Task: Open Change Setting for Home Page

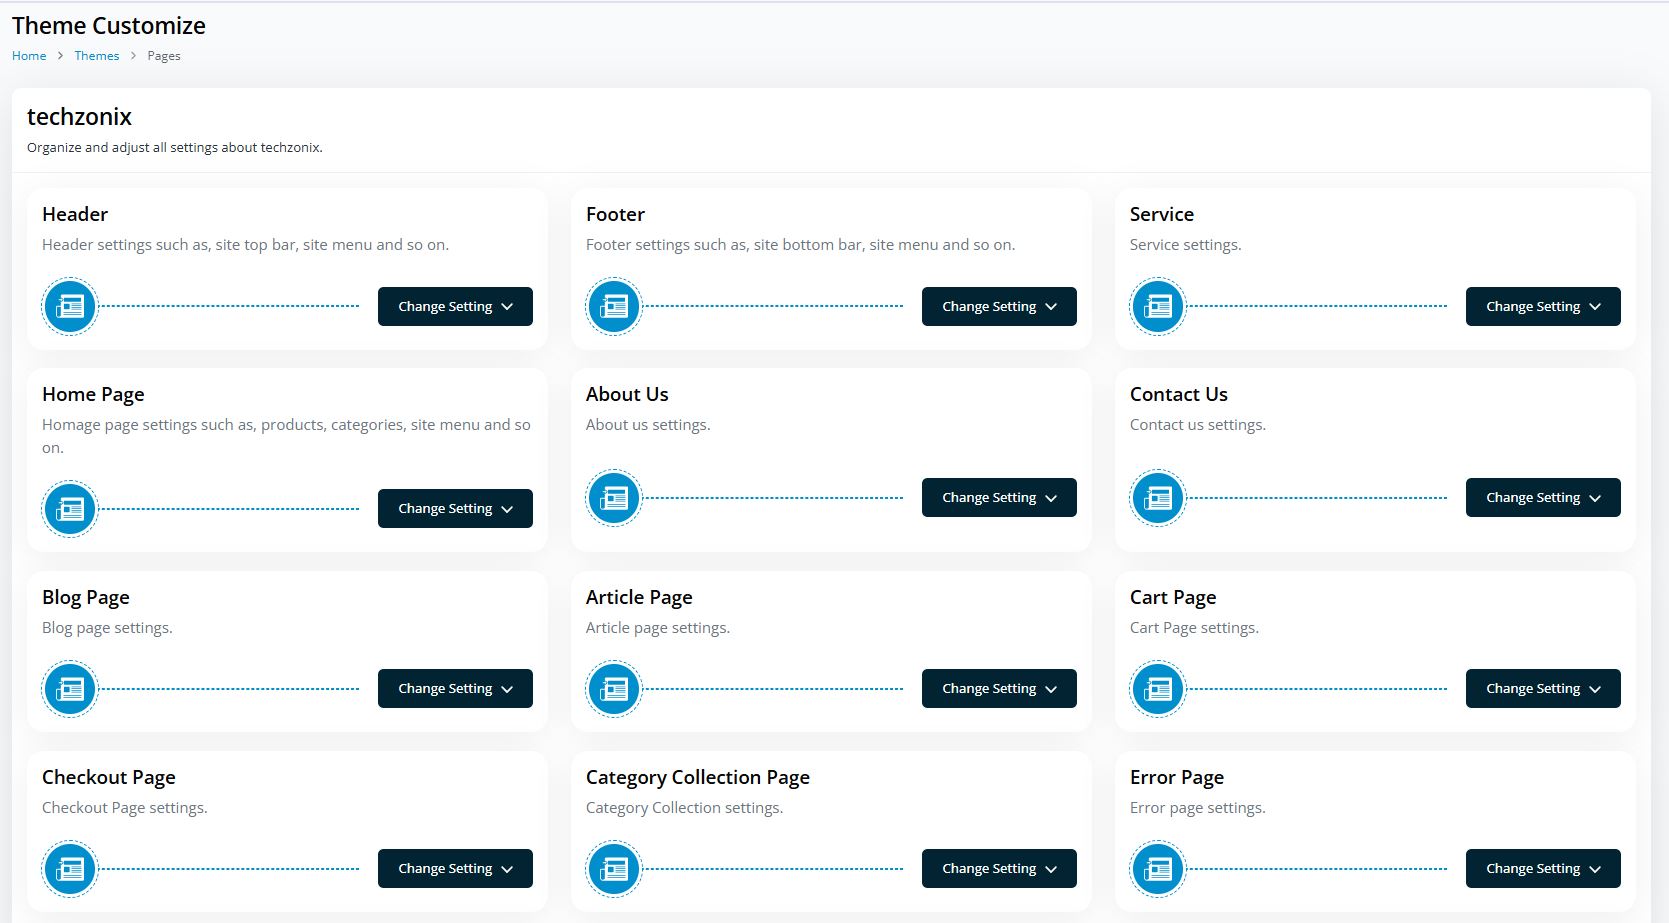Action: pyautogui.click(x=455, y=509)
